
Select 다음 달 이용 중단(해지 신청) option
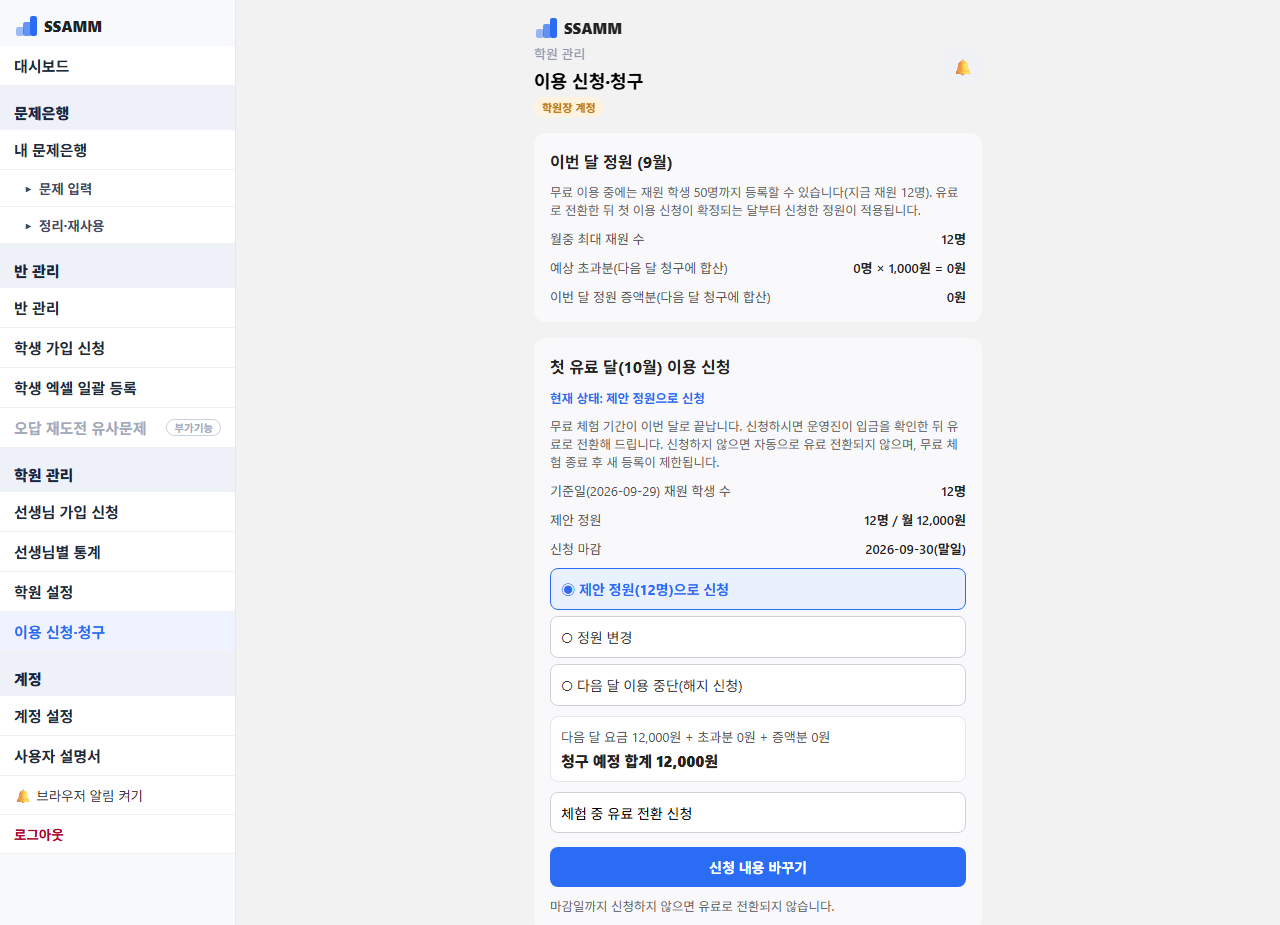click(x=758, y=685)
